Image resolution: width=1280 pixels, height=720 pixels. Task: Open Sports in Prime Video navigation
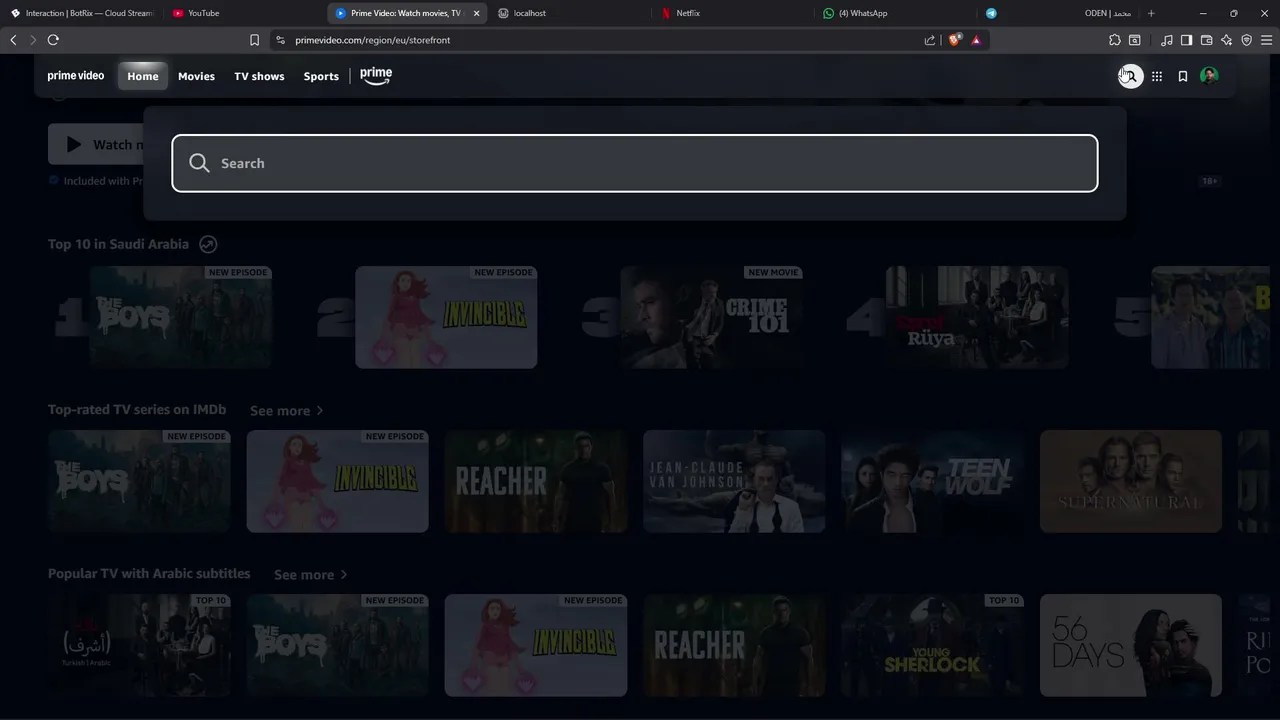[x=321, y=76]
